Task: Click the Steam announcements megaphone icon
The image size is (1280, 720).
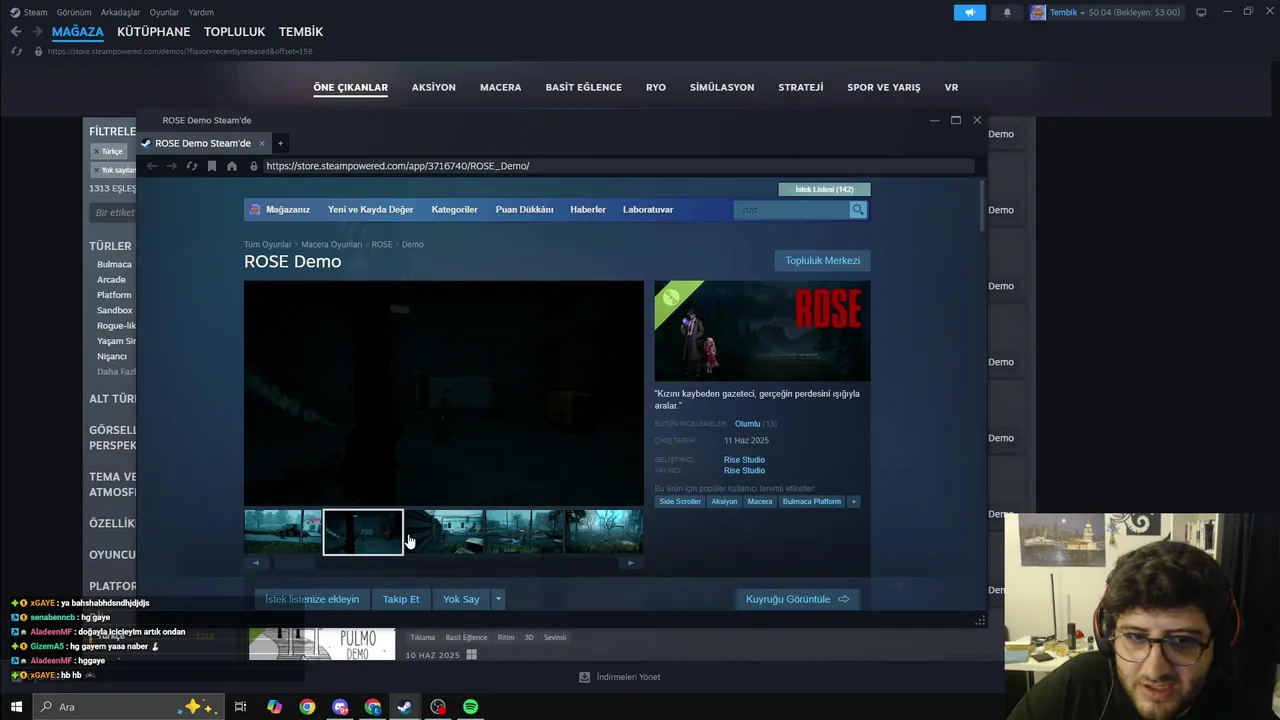Action: 969,12
